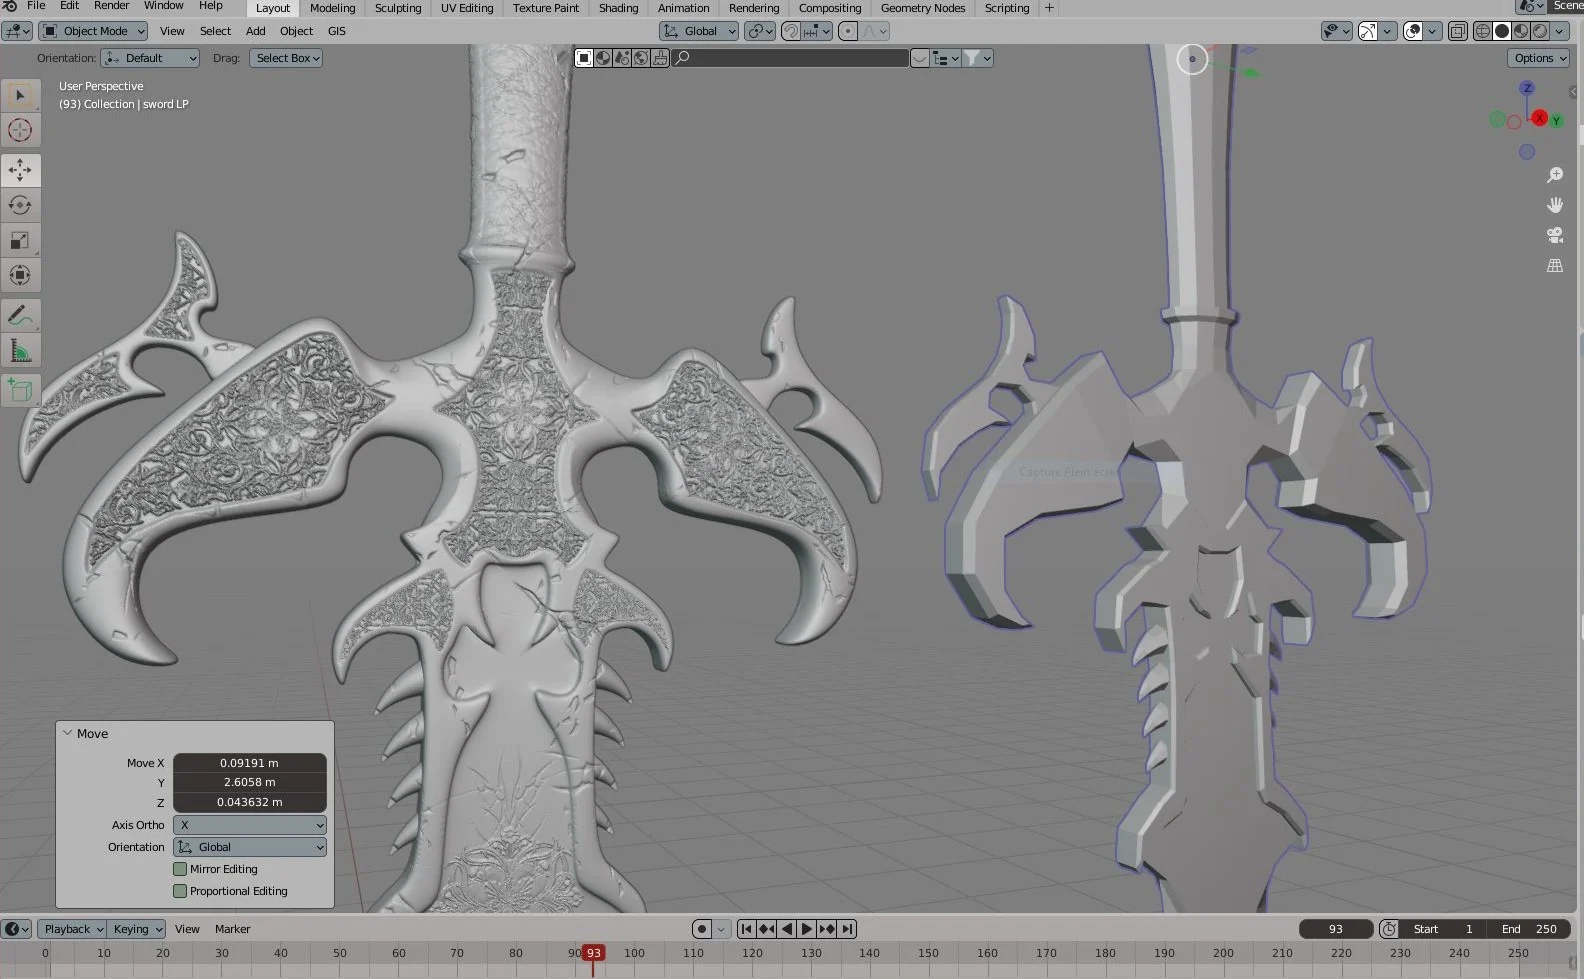Jump to next keyframe
This screenshot has width=1584, height=979.
(826, 929)
